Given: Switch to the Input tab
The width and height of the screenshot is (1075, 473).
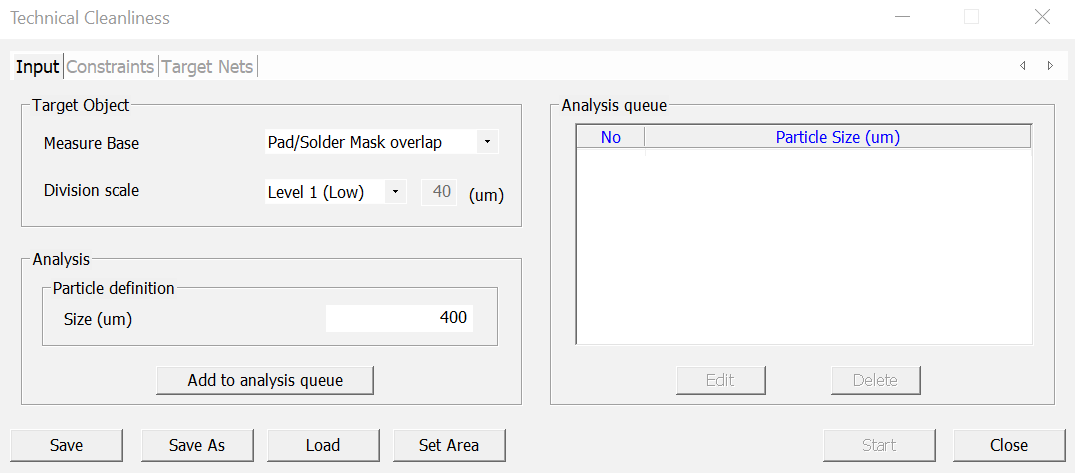Looking at the screenshot, I should point(37,67).
